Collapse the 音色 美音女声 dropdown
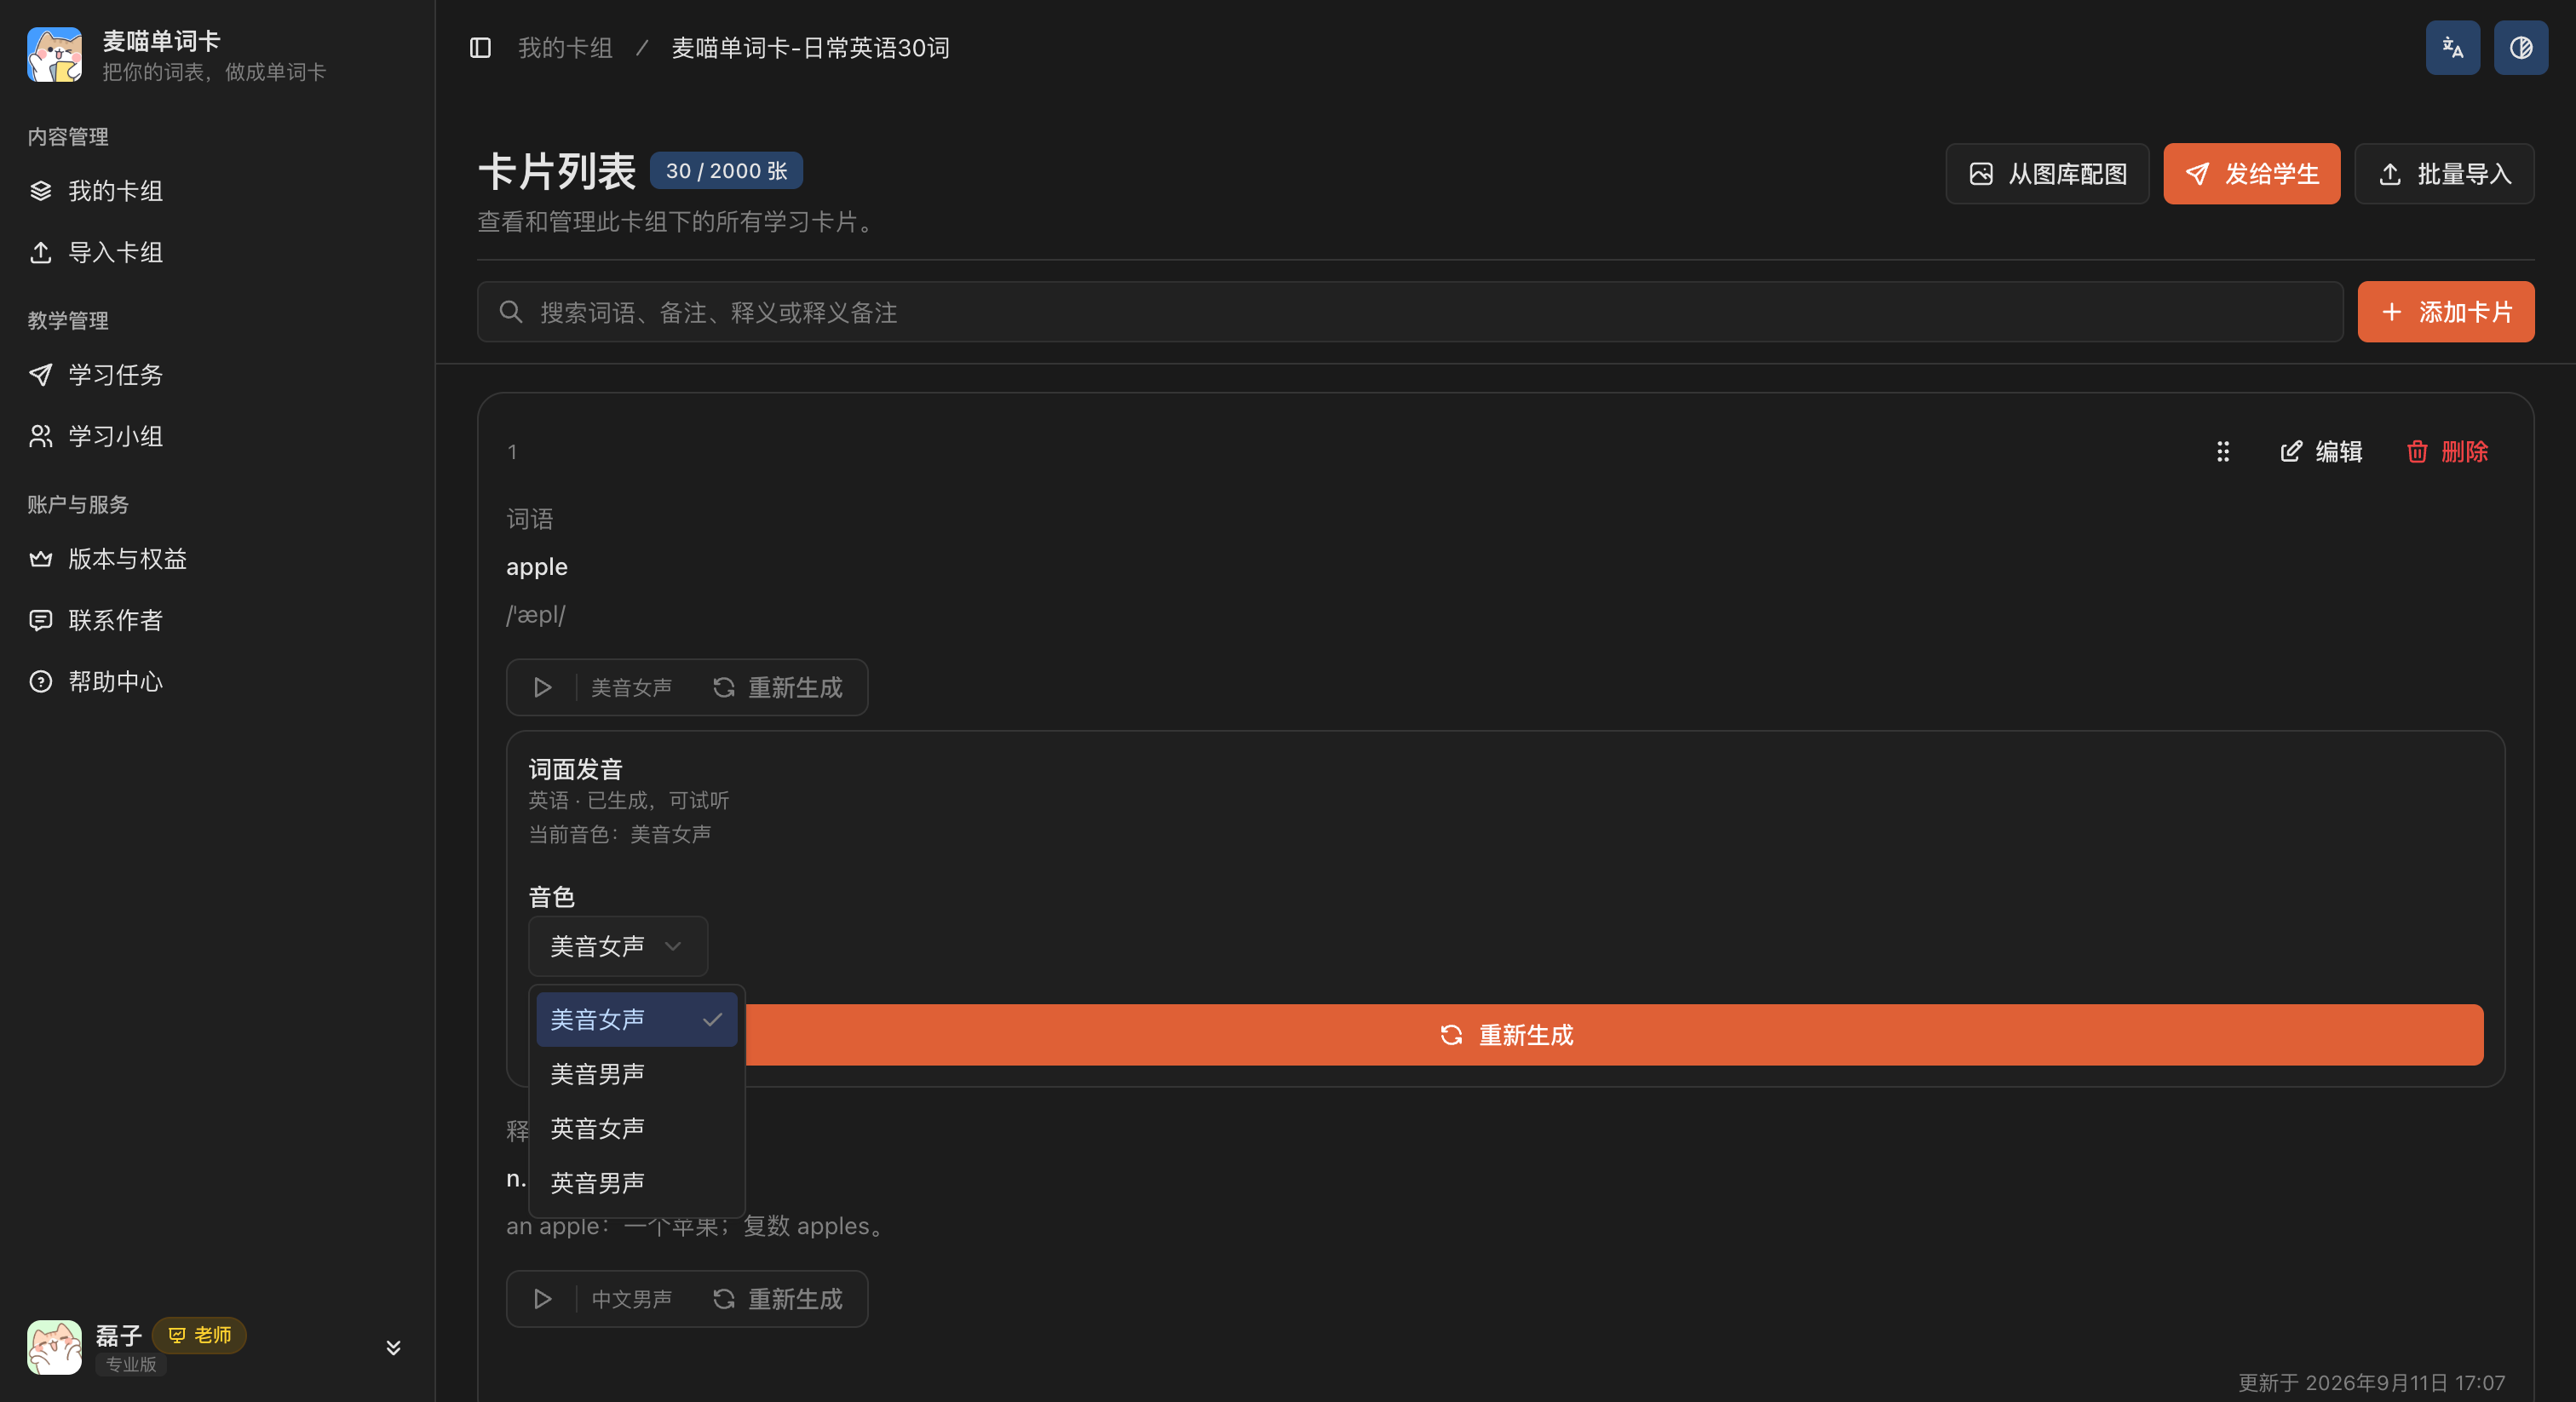The width and height of the screenshot is (2576, 1402). coord(618,946)
